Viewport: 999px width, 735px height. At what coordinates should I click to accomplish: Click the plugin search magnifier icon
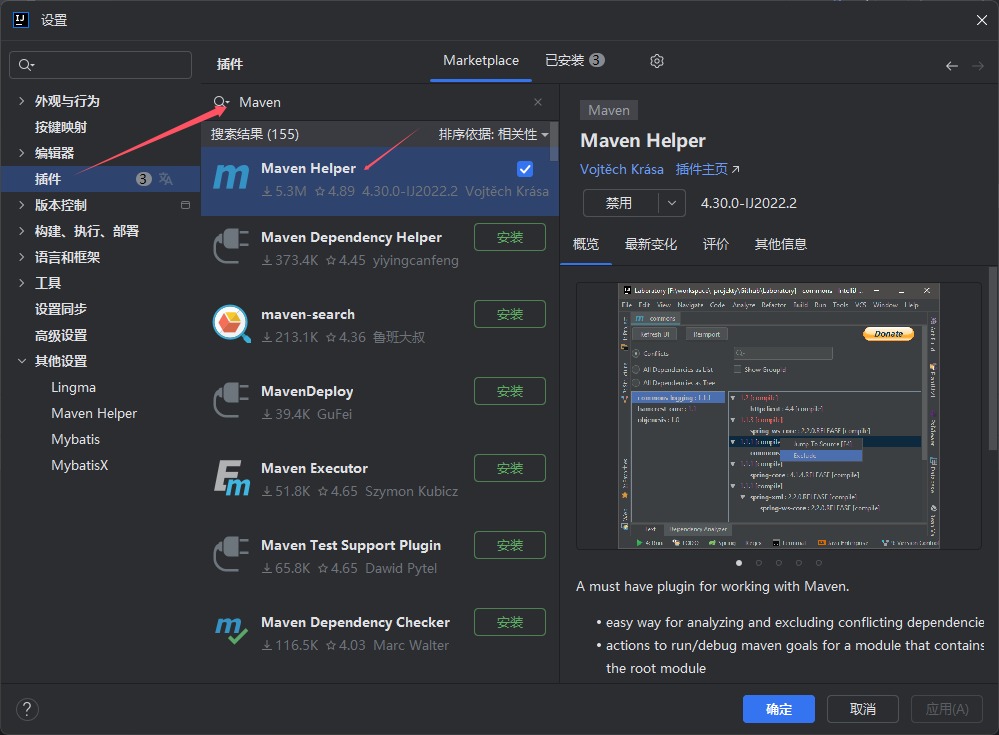220,102
